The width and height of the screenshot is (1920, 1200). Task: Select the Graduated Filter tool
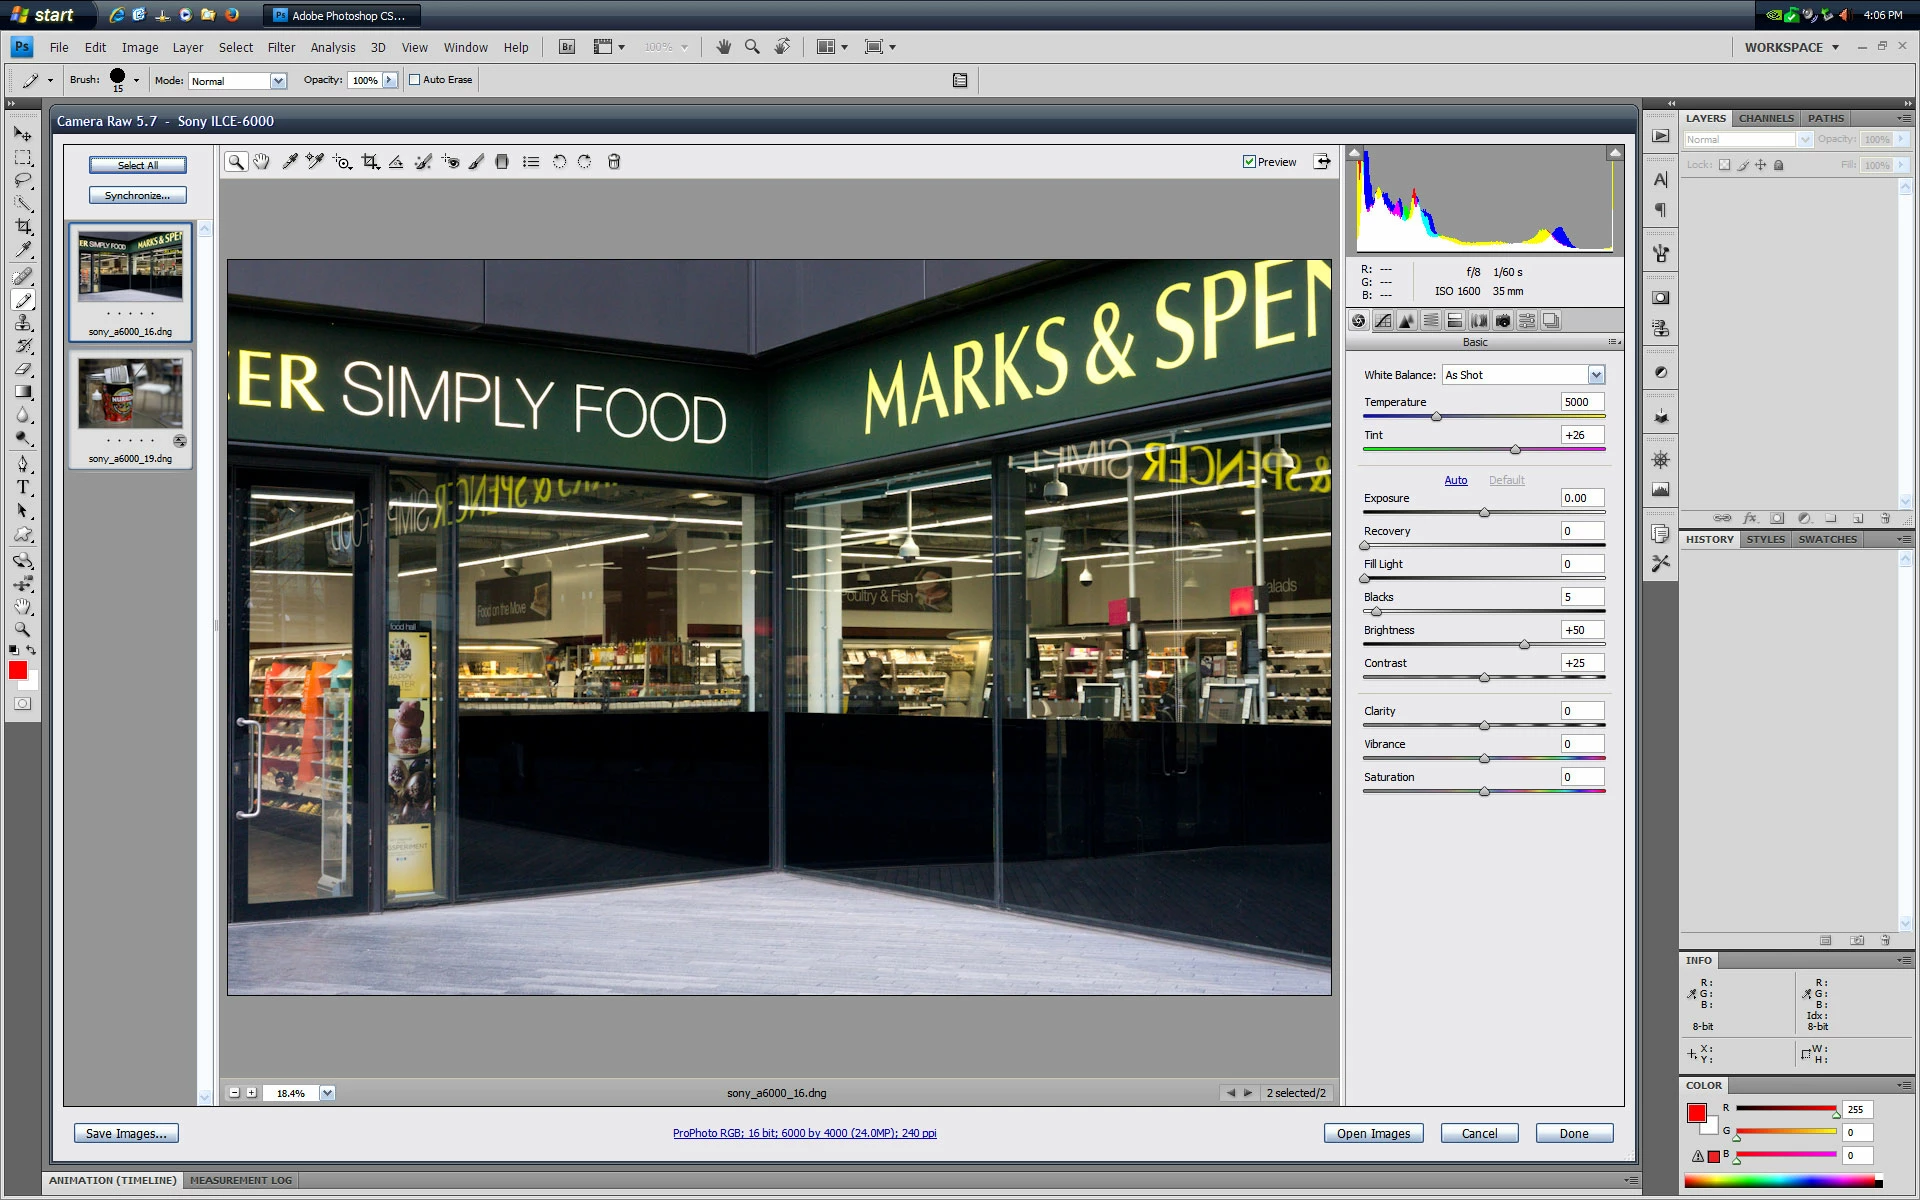click(x=502, y=162)
